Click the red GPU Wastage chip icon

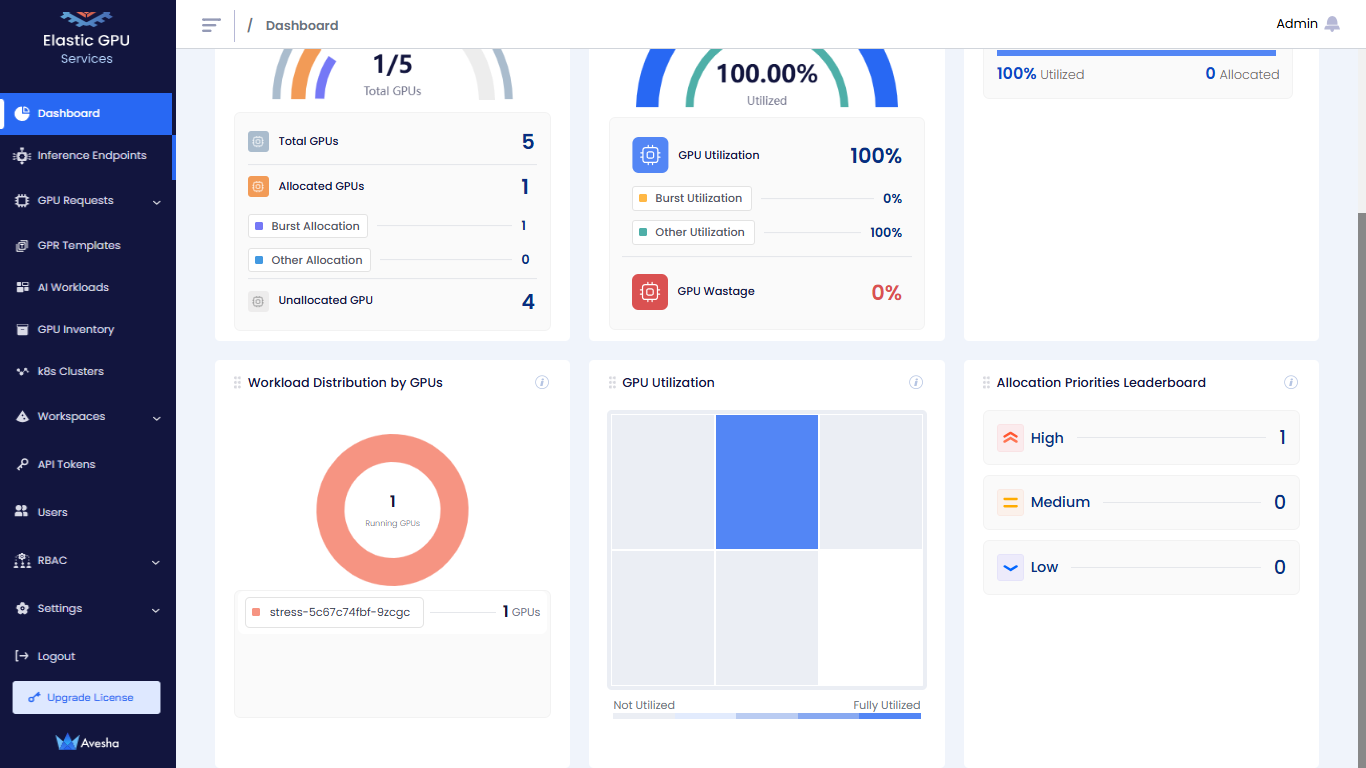(x=650, y=292)
